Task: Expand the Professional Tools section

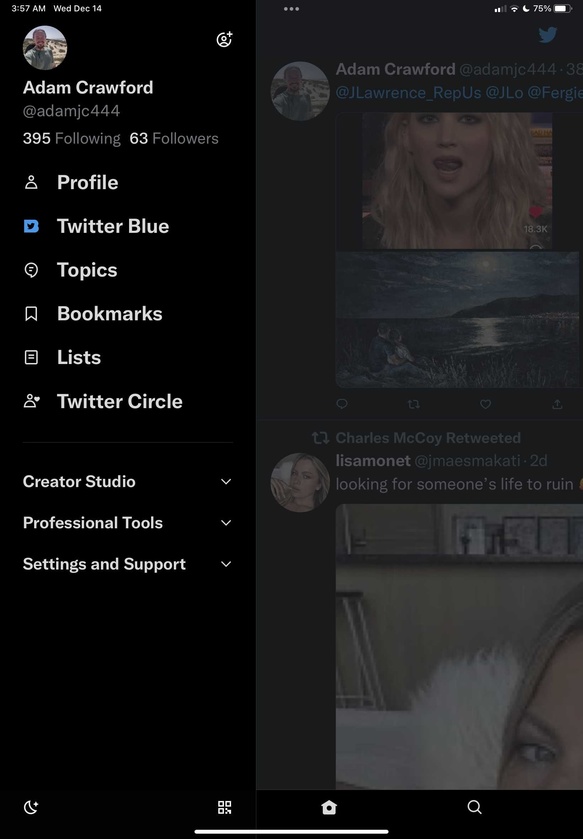Action: coord(127,523)
